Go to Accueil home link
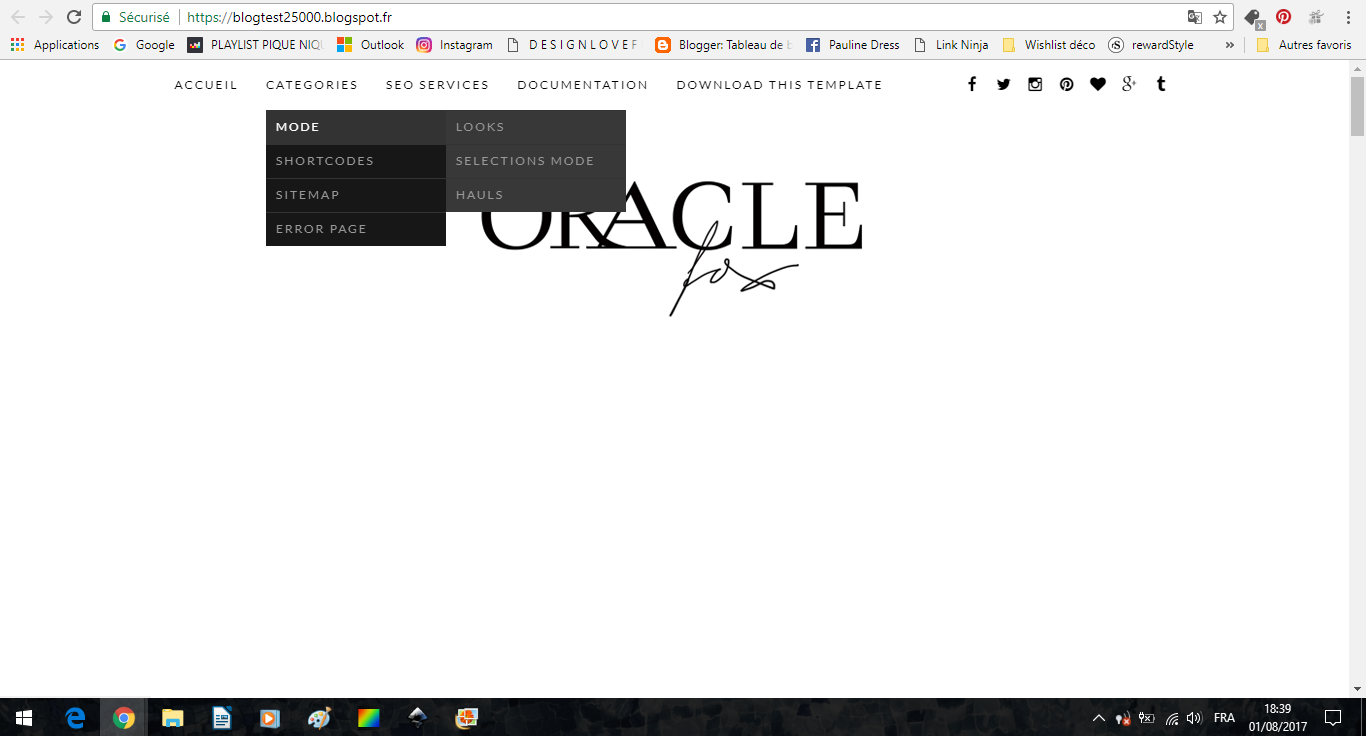 coord(206,85)
